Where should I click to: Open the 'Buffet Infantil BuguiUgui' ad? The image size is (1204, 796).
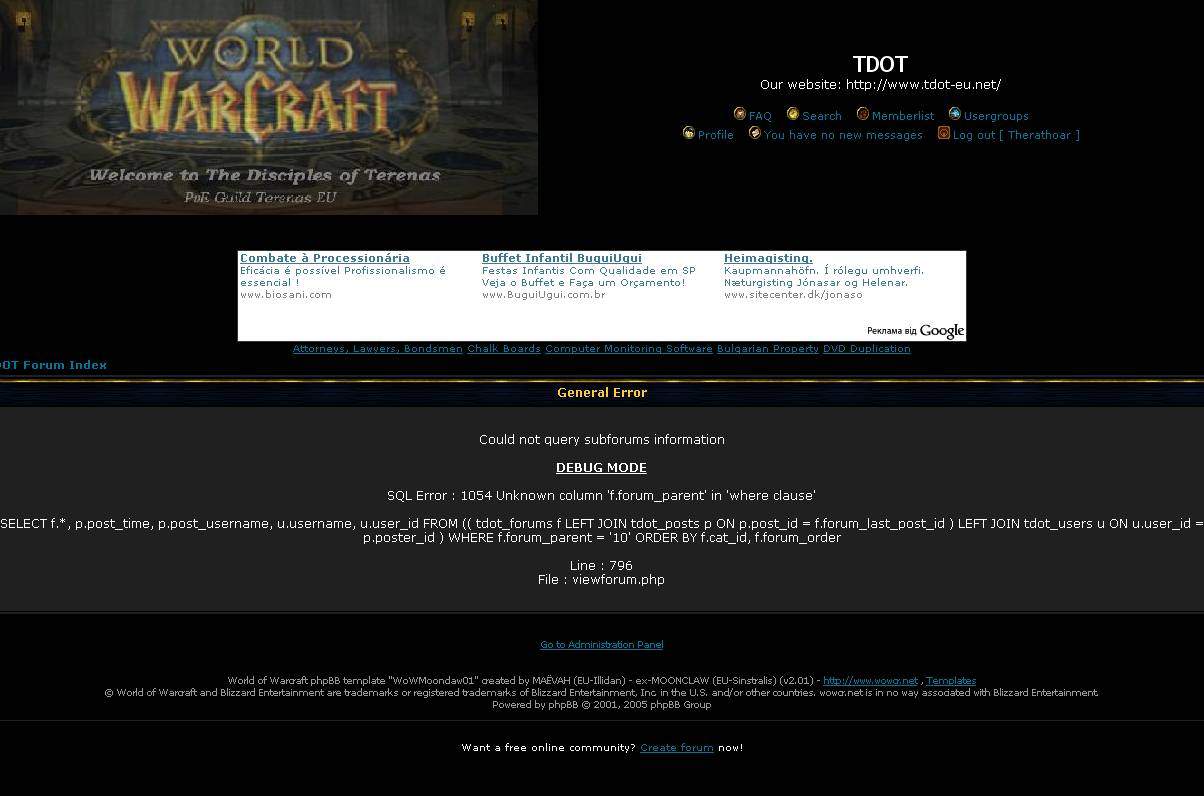coord(561,258)
